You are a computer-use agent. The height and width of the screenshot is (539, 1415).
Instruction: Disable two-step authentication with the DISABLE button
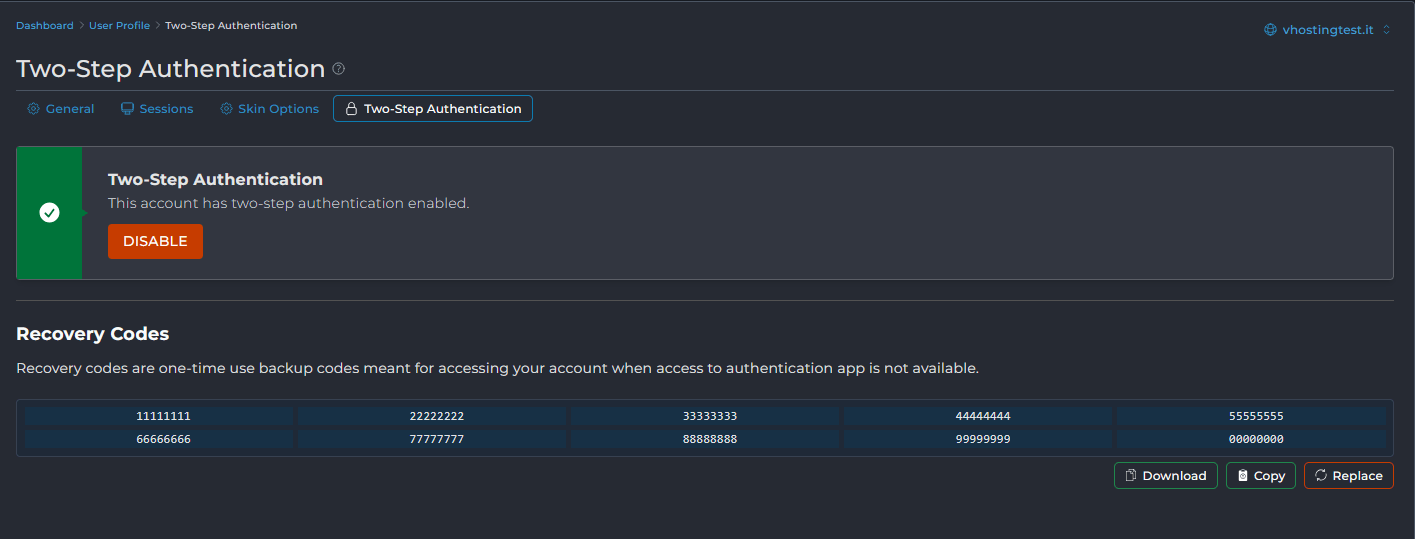tap(155, 241)
